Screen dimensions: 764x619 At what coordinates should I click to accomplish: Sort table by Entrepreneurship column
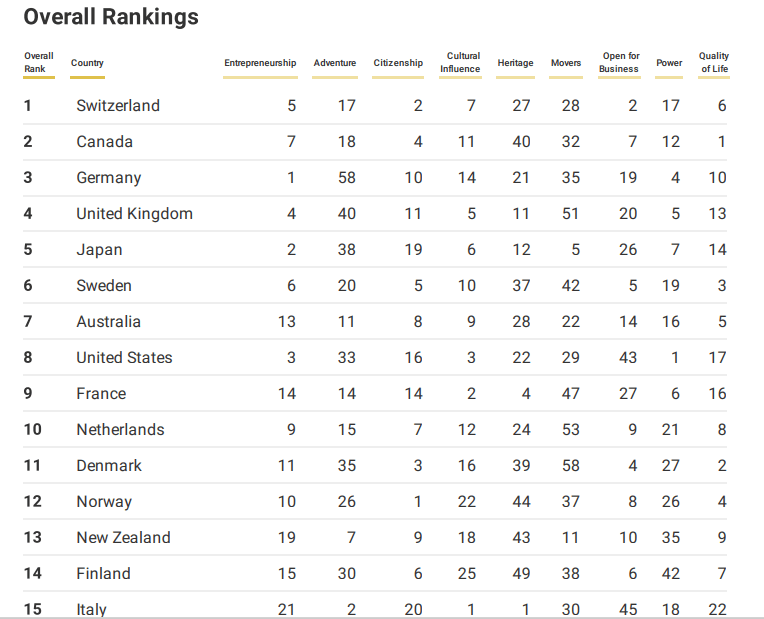point(260,63)
